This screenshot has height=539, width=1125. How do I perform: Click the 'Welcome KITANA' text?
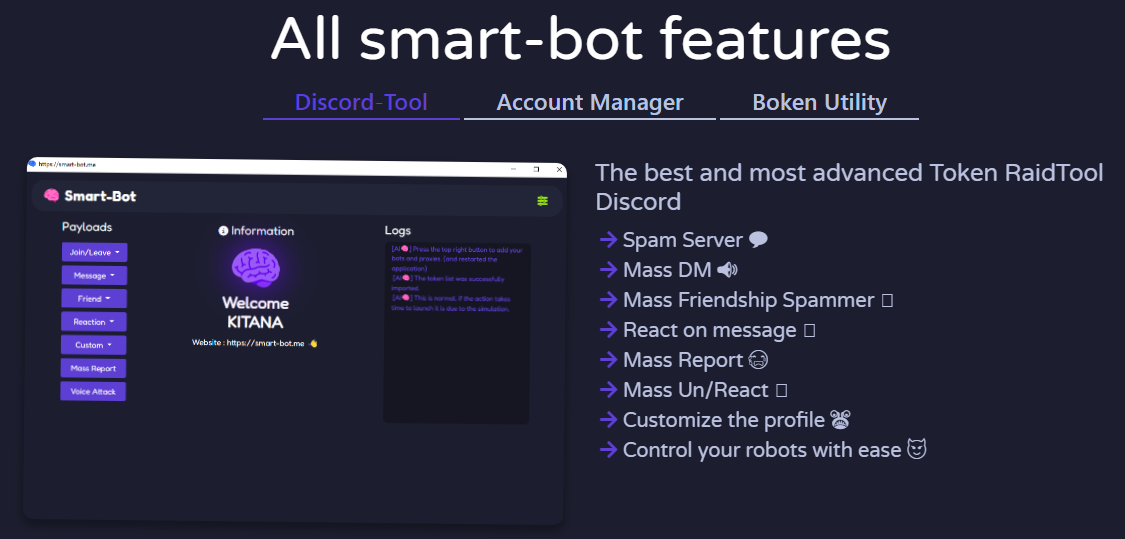coord(255,312)
